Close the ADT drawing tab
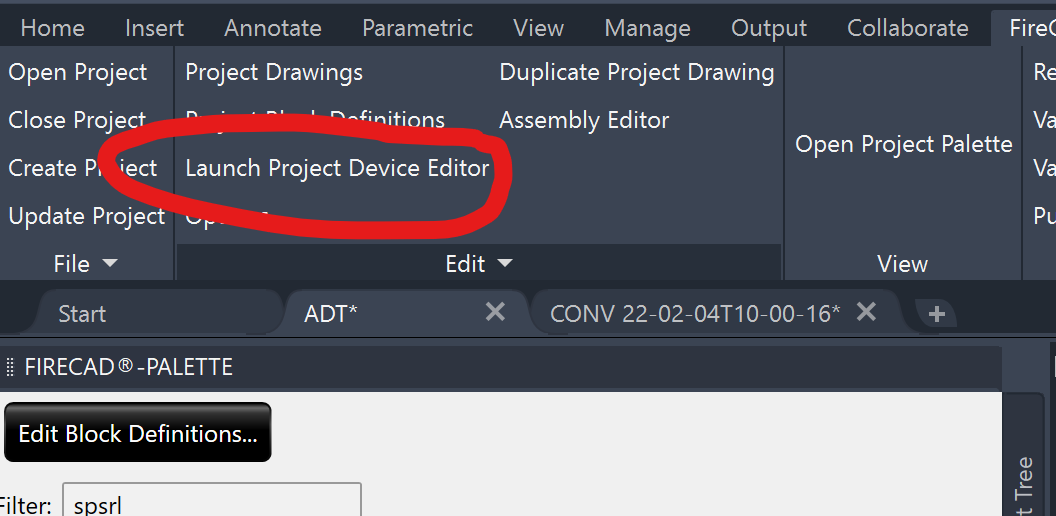The image size is (1056, 516). (495, 312)
